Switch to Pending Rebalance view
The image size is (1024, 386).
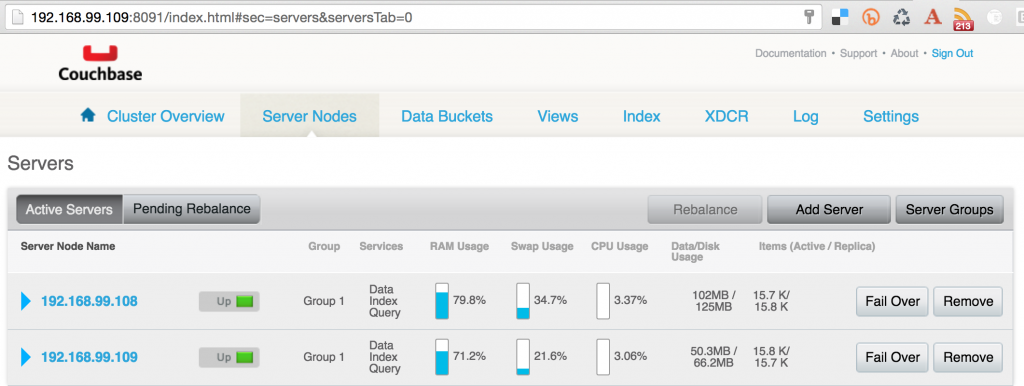(x=191, y=209)
